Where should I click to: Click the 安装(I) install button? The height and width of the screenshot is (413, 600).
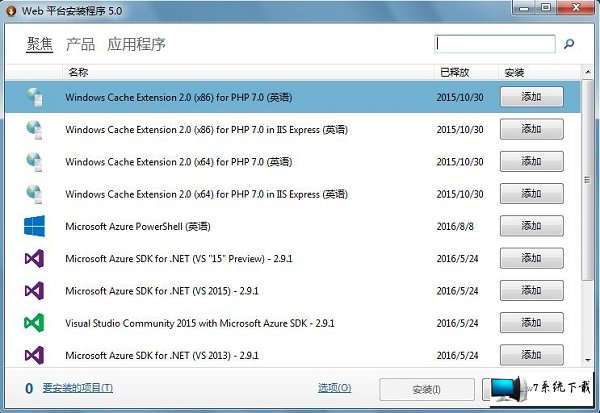427,389
